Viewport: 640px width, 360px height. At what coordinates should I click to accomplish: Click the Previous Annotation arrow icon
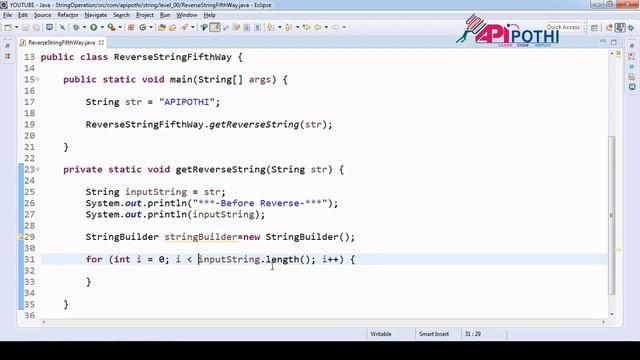pyautogui.click(x=288, y=27)
